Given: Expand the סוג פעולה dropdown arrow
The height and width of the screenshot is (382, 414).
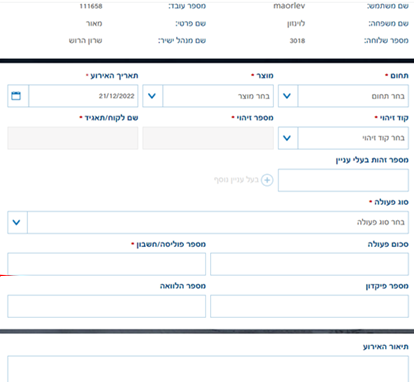Looking at the screenshot, I should (17, 222).
